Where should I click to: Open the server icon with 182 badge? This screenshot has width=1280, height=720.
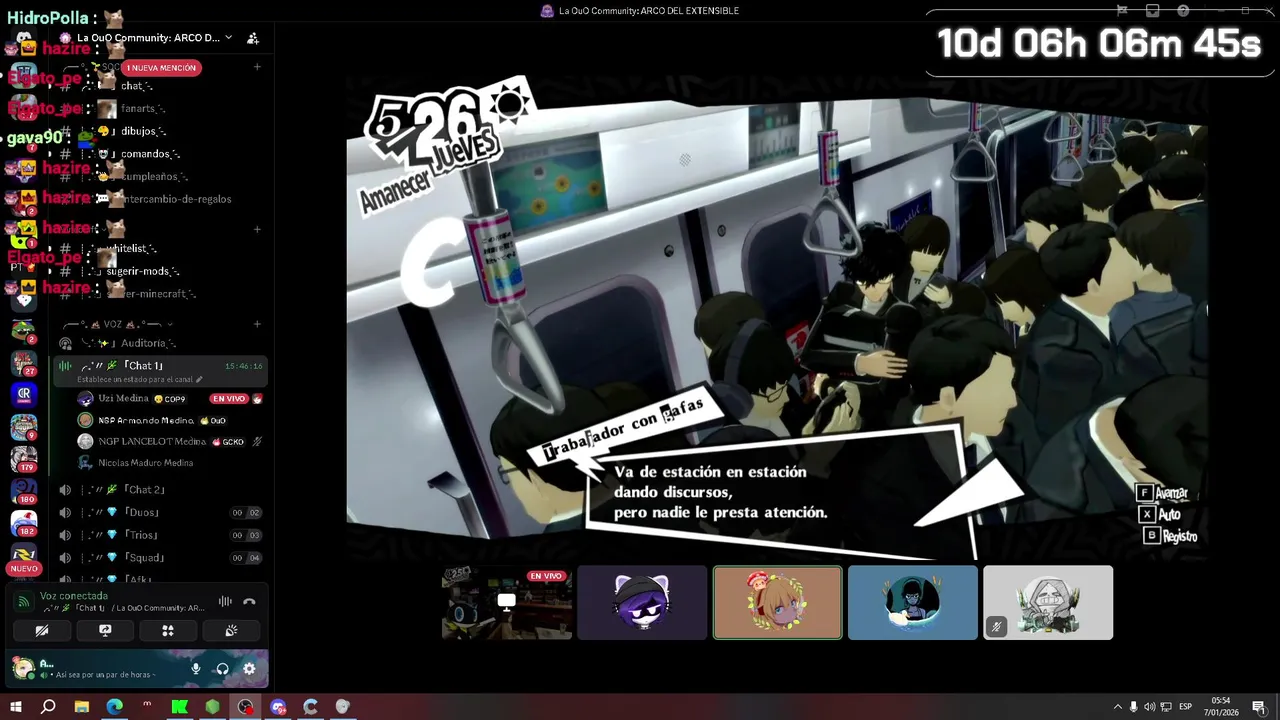[24, 523]
